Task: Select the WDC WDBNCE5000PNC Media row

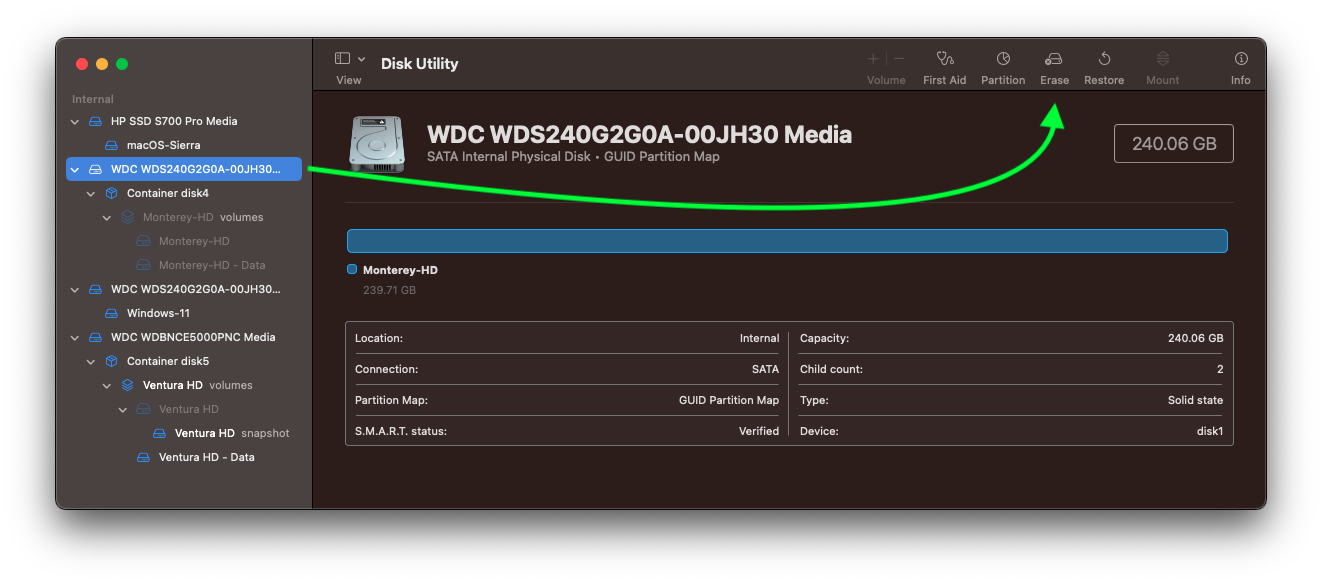Action: pyautogui.click(x=184, y=337)
